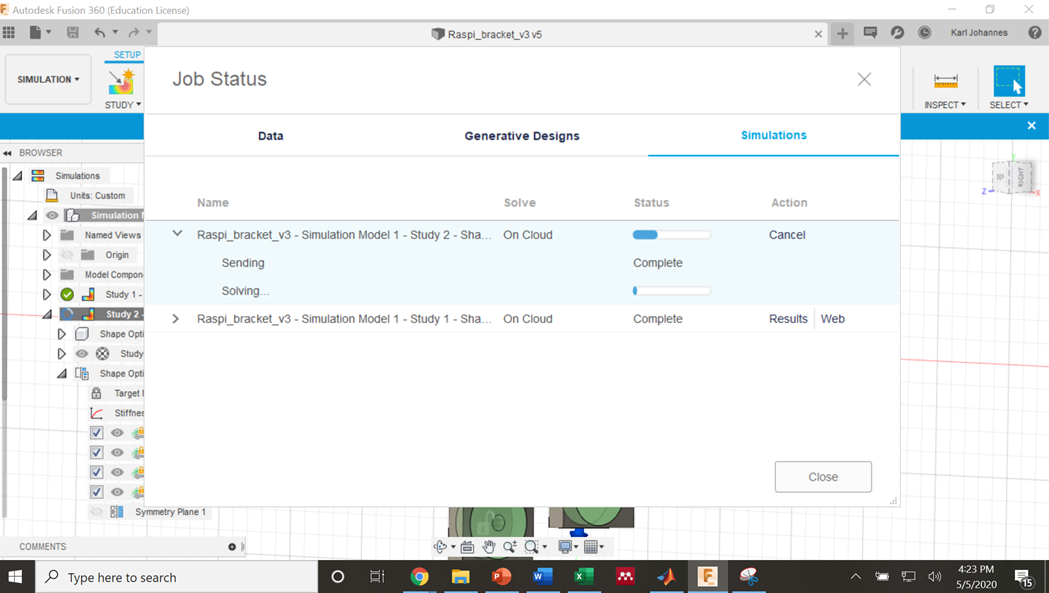Open the Study tool icon

click(122, 82)
